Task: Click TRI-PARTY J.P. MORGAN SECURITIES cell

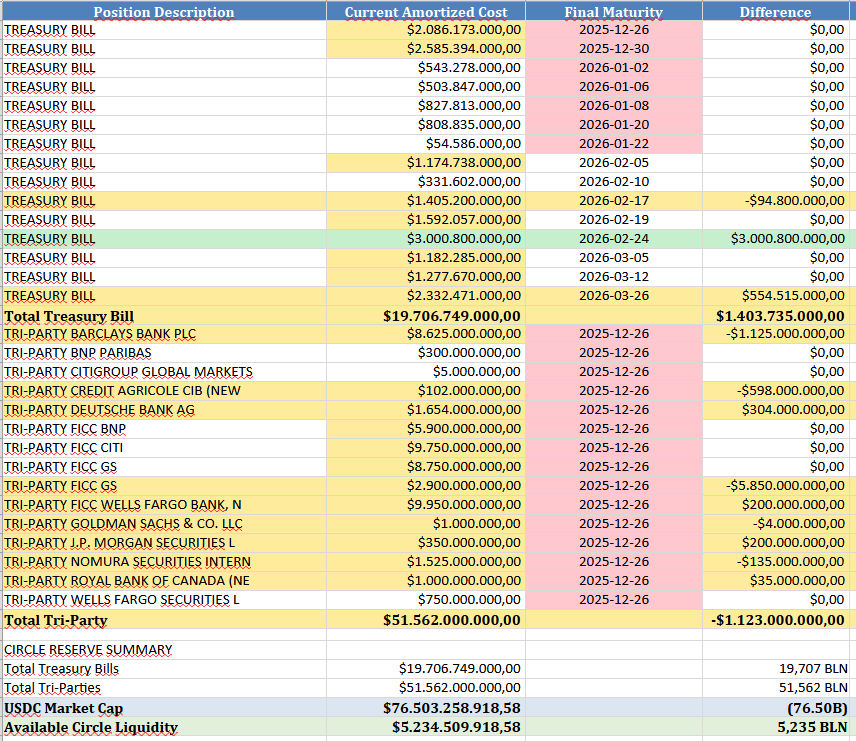Action: click(164, 543)
